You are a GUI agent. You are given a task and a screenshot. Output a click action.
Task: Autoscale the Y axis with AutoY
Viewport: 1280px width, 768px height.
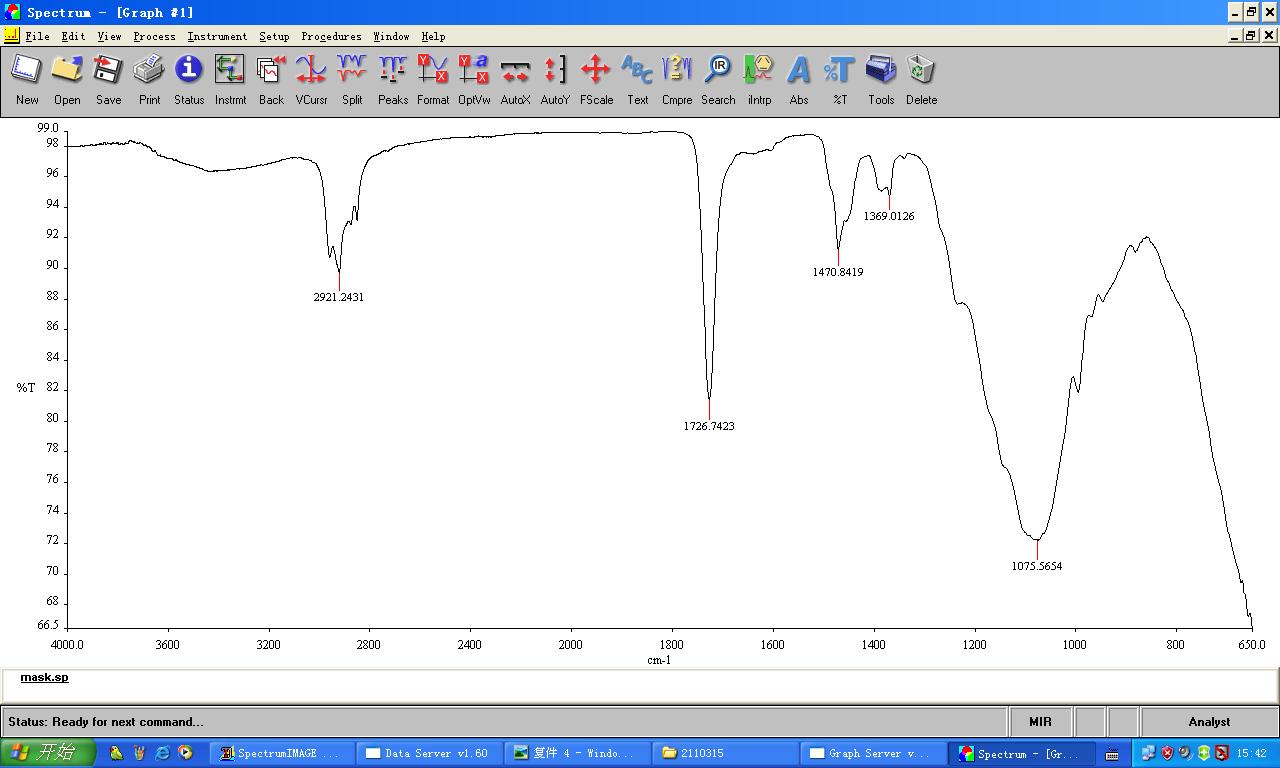pos(555,79)
